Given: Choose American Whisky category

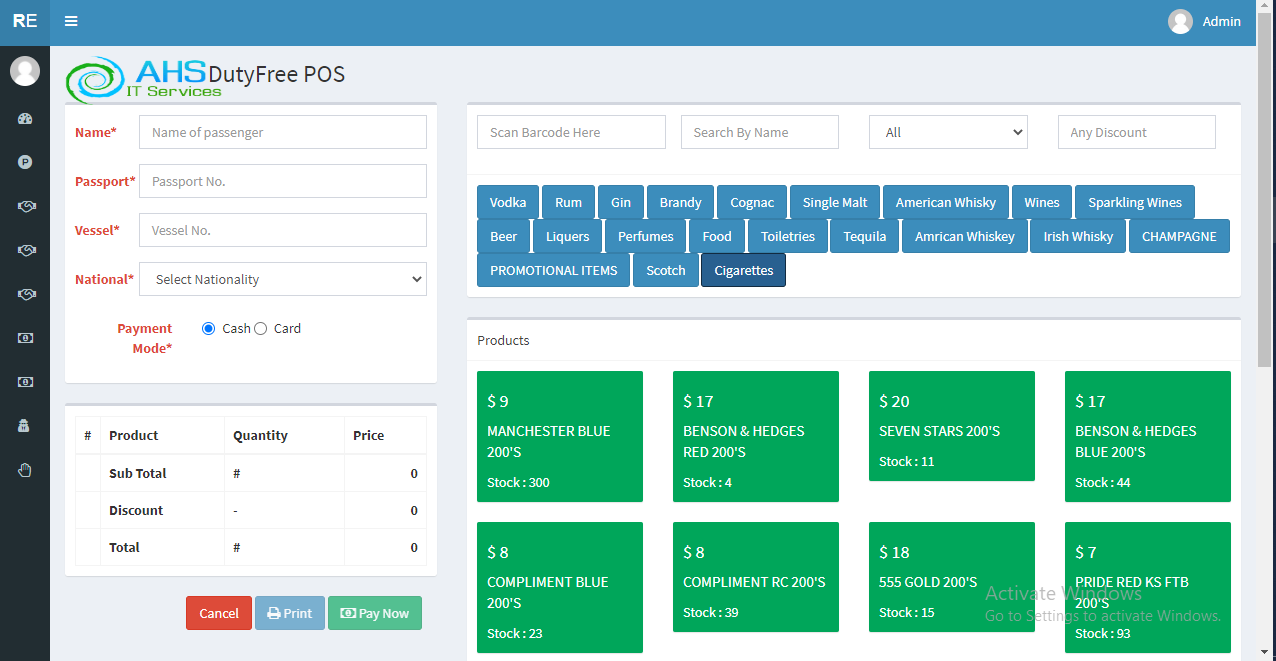Looking at the screenshot, I should point(946,202).
